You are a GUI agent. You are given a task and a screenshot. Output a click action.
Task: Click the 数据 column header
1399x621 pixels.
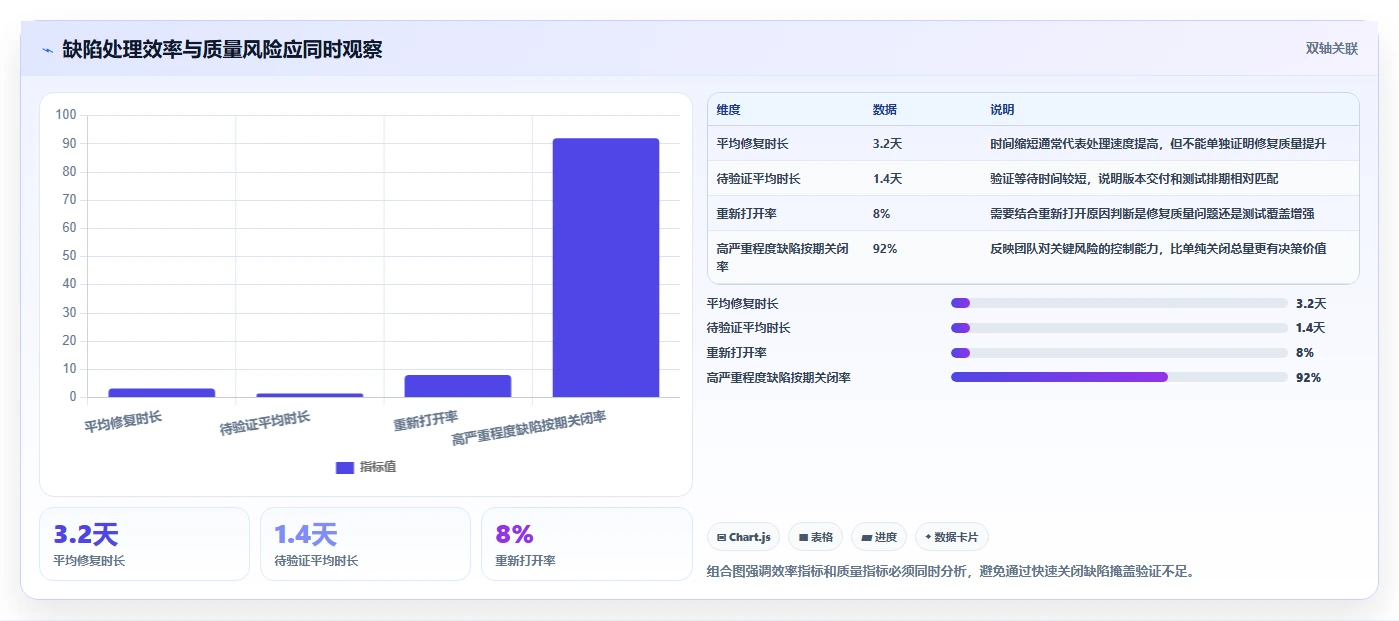885,110
